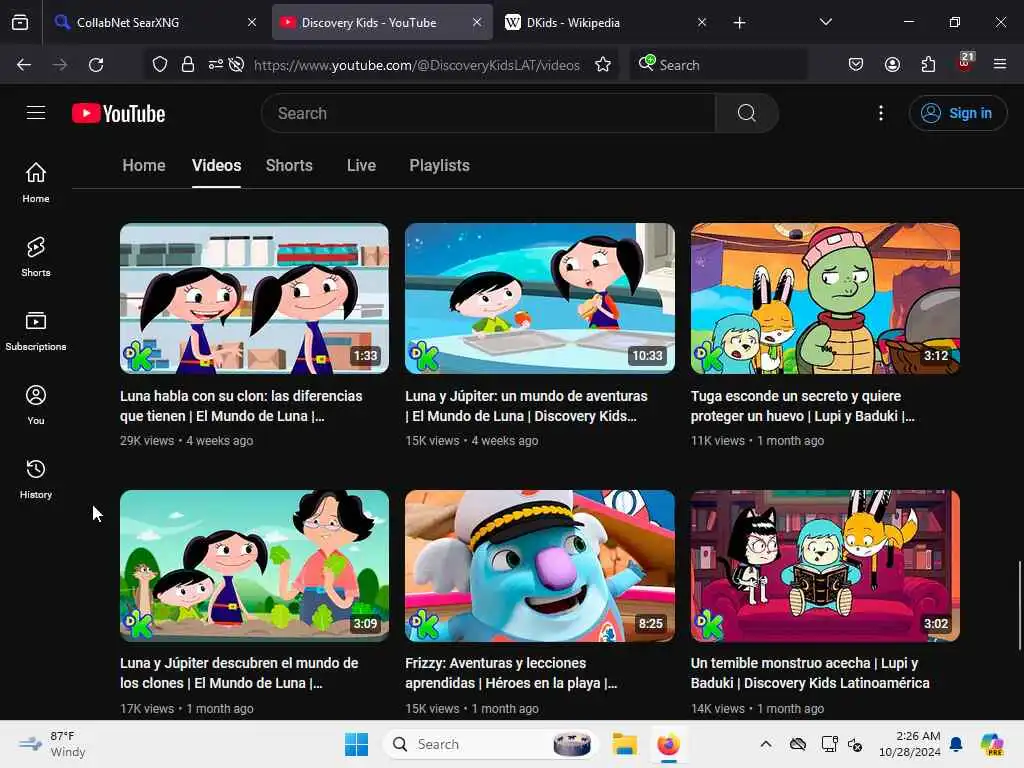
Task: Open the YouTube guide hamburger menu
Action: (36, 113)
